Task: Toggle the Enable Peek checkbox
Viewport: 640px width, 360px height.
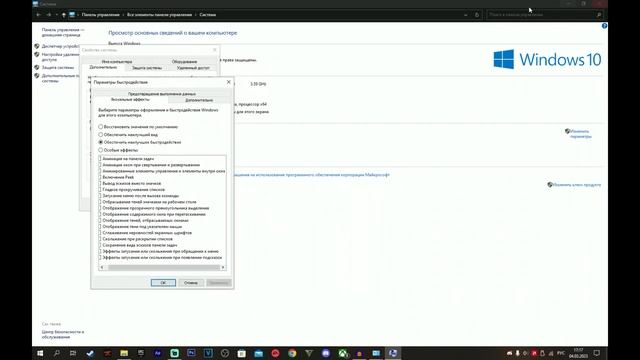Action: 100,177
